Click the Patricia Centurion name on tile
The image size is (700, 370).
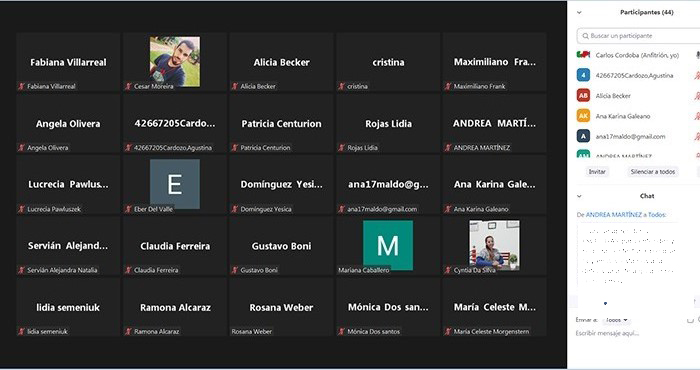click(x=281, y=124)
